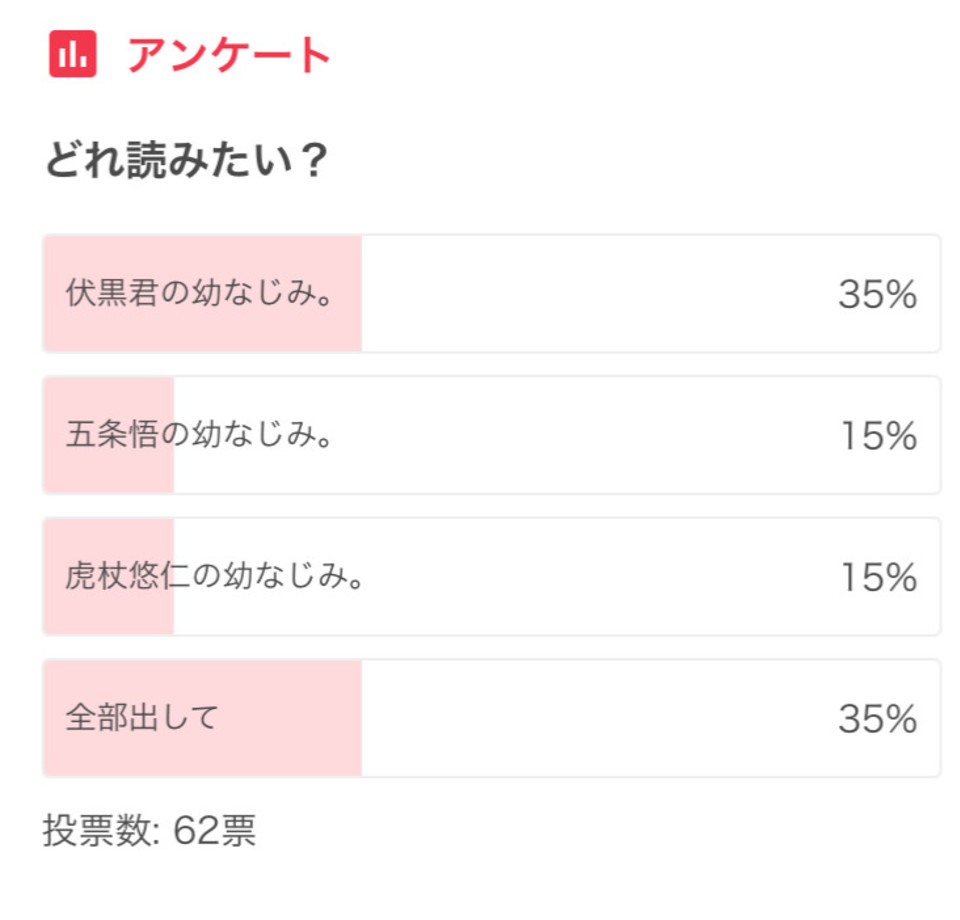Click the どれ読みたい？ question title
Image resolution: width=960 pixels, height=920 pixels.
pyautogui.click(x=187, y=159)
